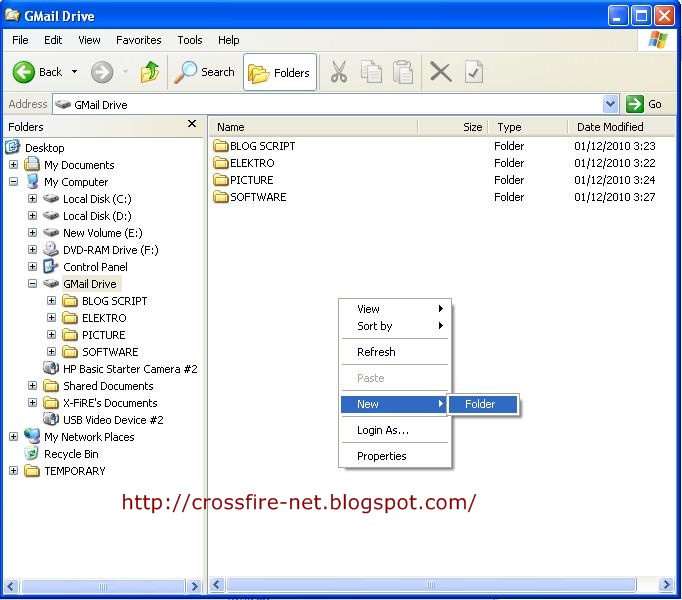The height and width of the screenshot is (600, 682).
Task: Click the Cut scissors icon
Action: tap(339, 72)
